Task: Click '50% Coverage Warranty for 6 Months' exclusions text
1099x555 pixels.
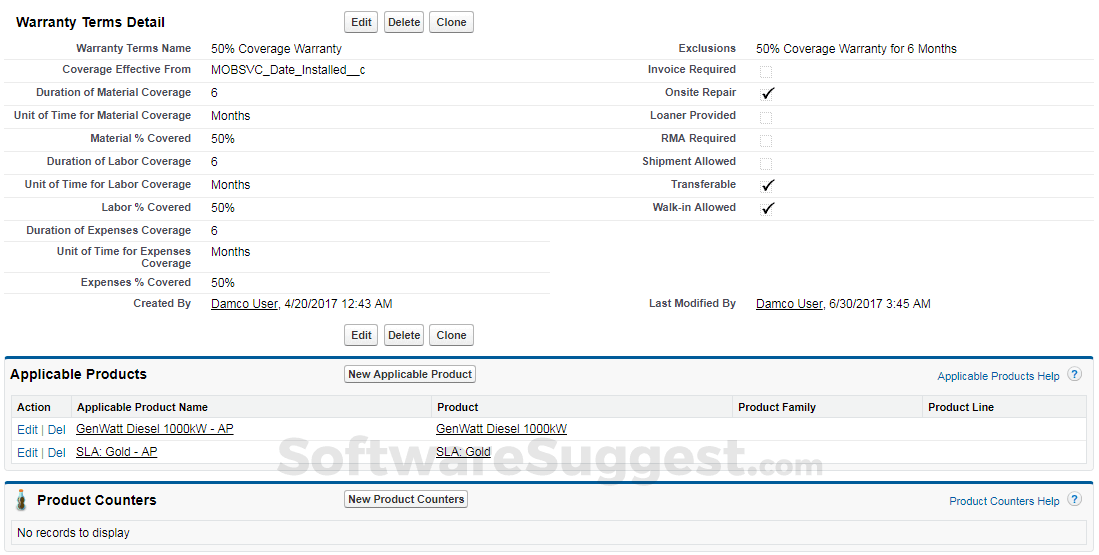Action: click(x=856, y=48)
